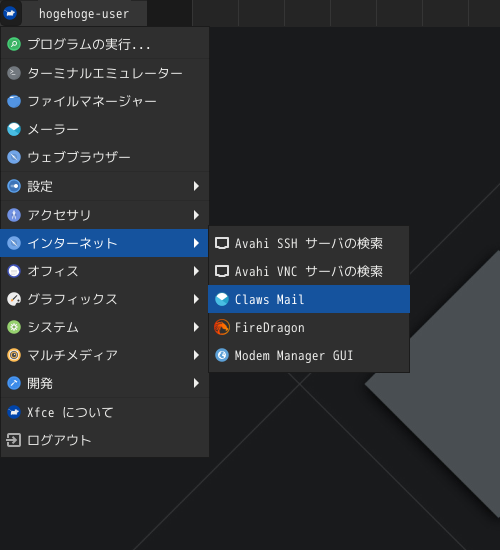Click the green magnifier icon beside プログラムの実行
Viewport: 500px width, 550px height.
pos(14,44)
